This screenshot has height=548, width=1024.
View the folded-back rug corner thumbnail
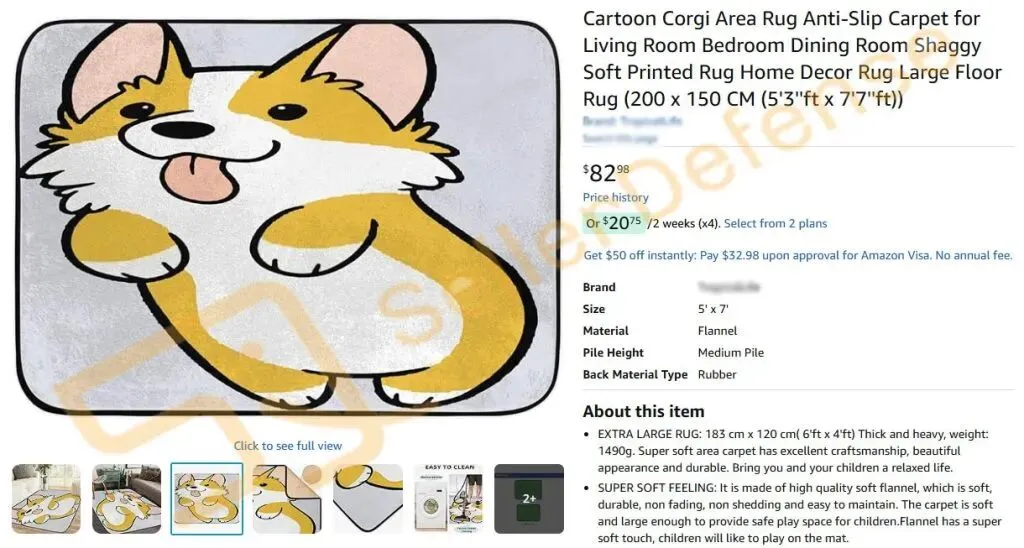[x=287, y=498]
